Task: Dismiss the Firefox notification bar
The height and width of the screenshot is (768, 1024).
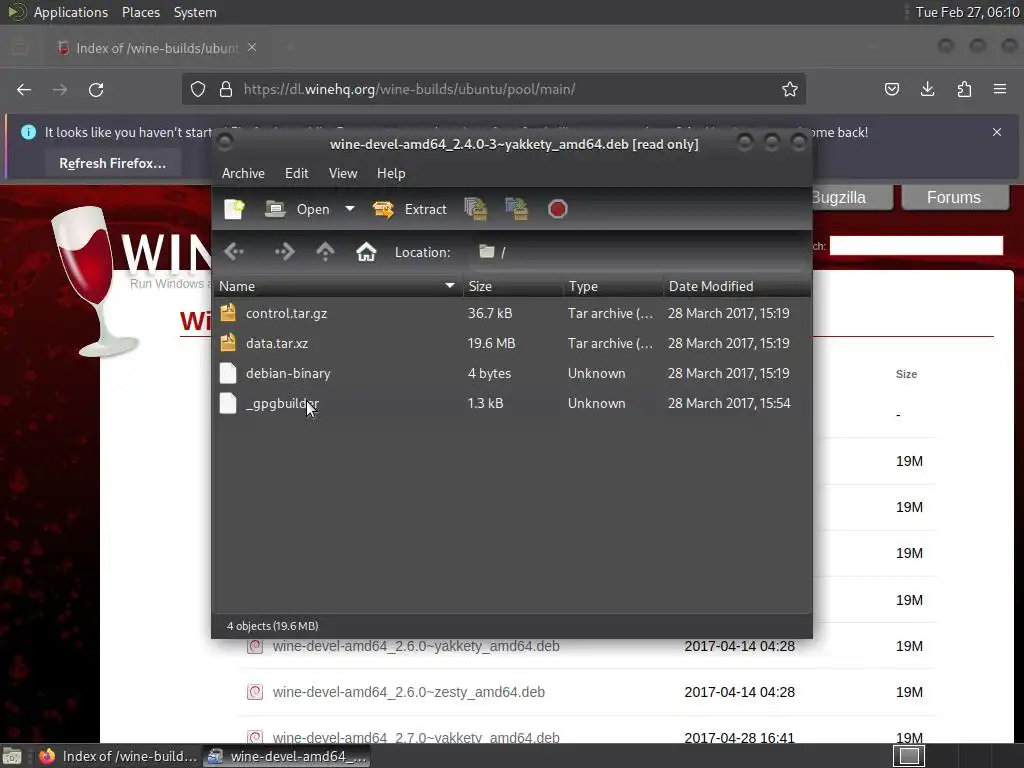Action: point(997,132)
